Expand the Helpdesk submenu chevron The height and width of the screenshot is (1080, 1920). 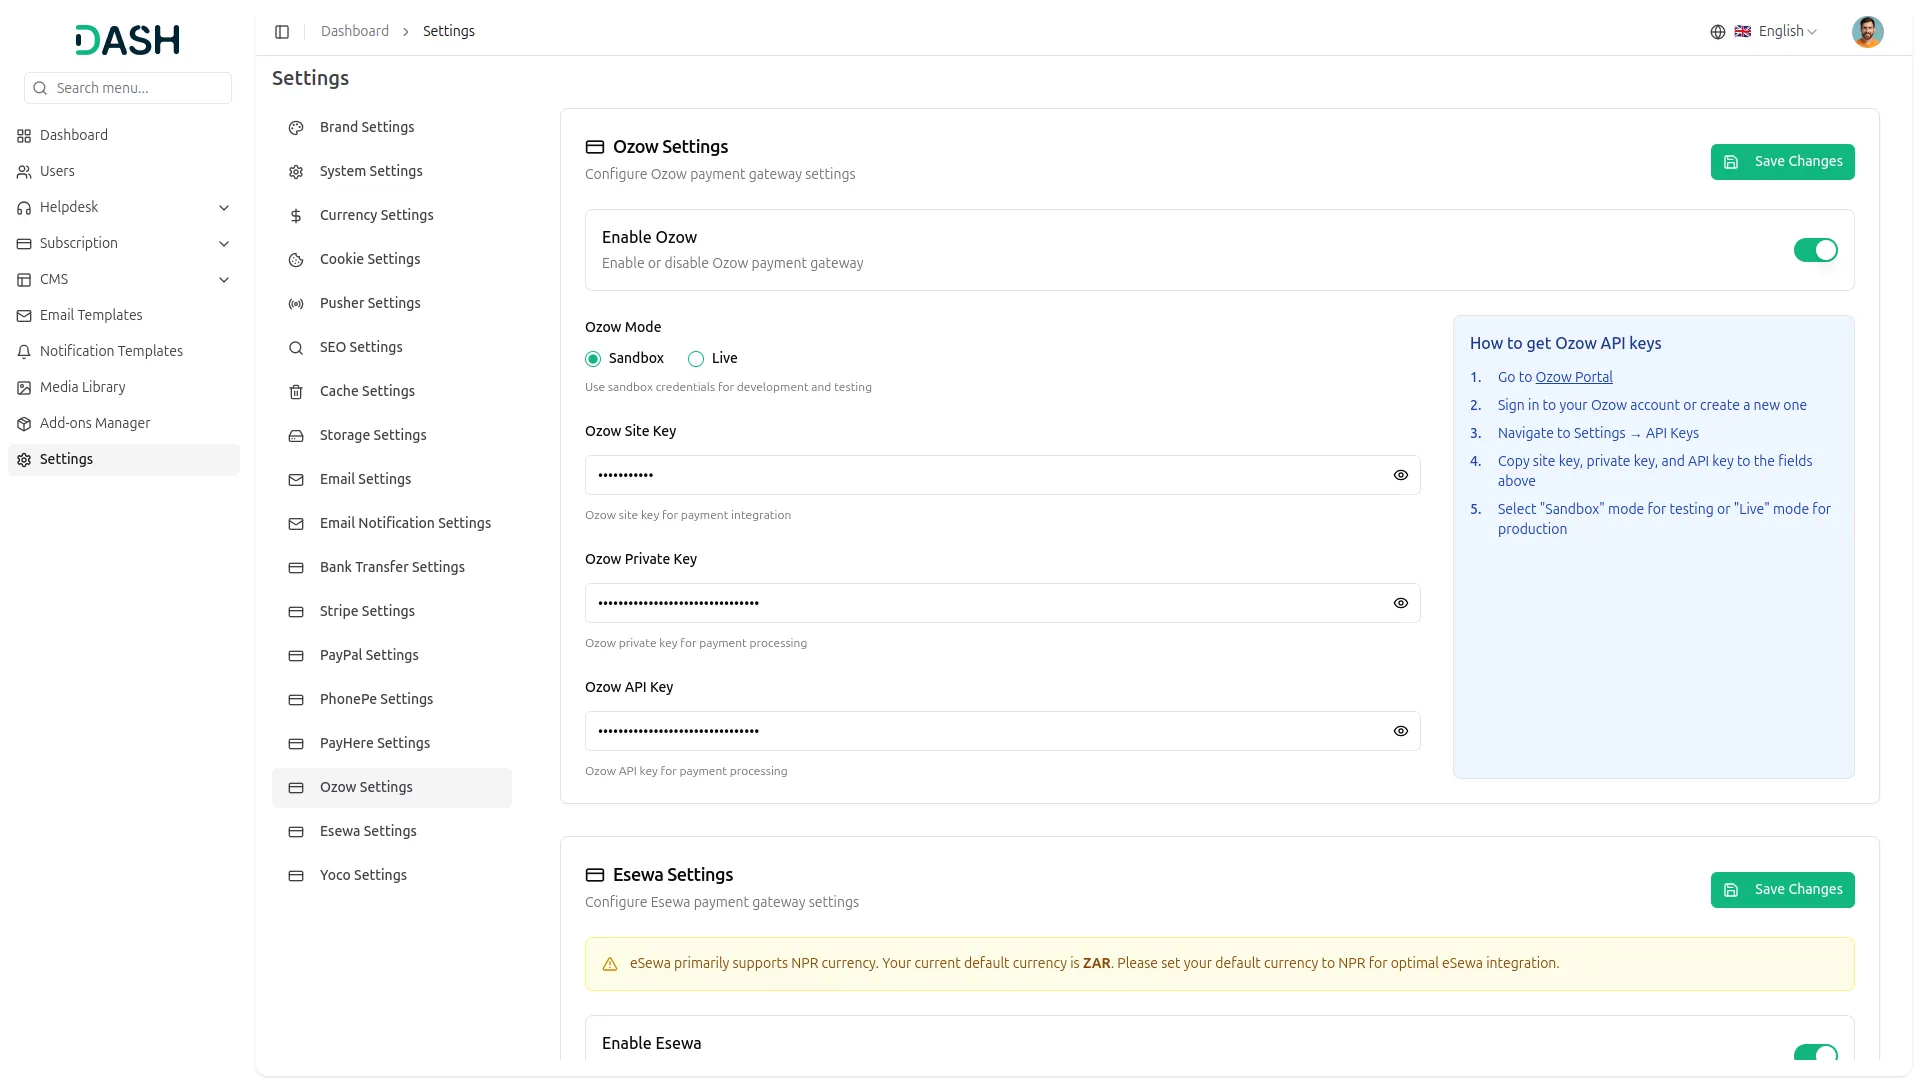(x=224, y=208)
